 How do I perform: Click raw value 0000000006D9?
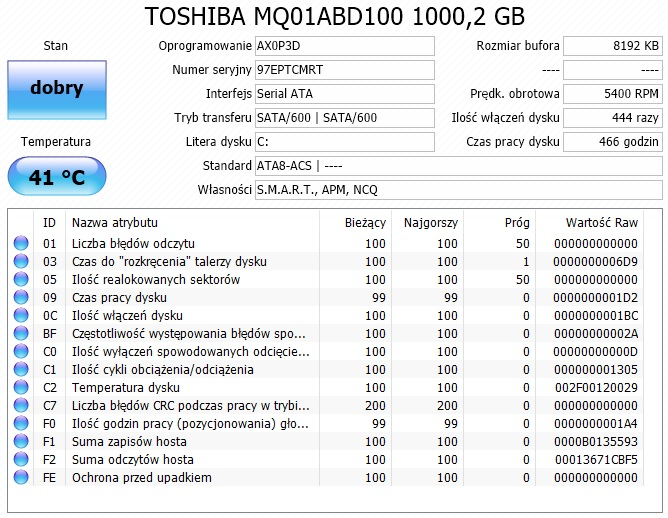click(596, 262)
